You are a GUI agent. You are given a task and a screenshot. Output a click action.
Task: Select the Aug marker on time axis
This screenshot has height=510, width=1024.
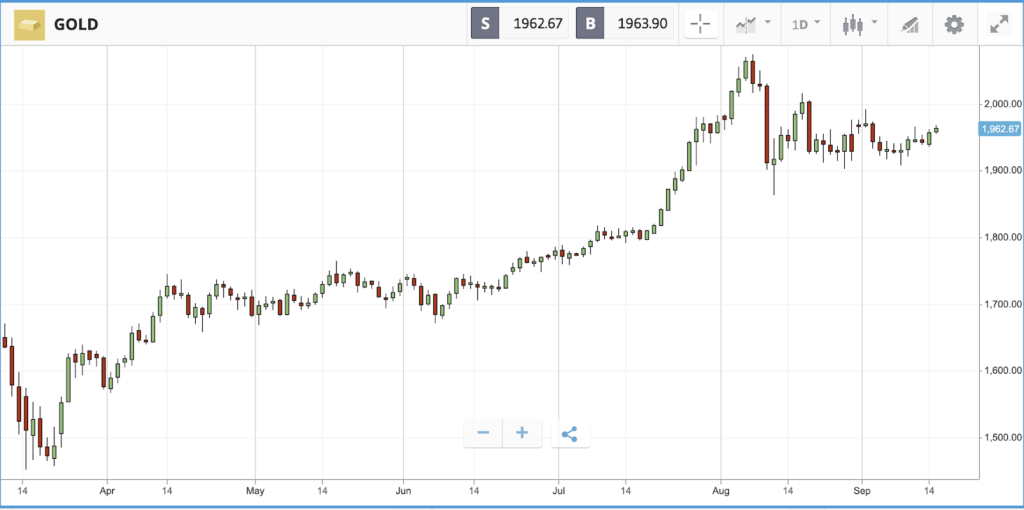pyautogui.click(x=721, y=488)
